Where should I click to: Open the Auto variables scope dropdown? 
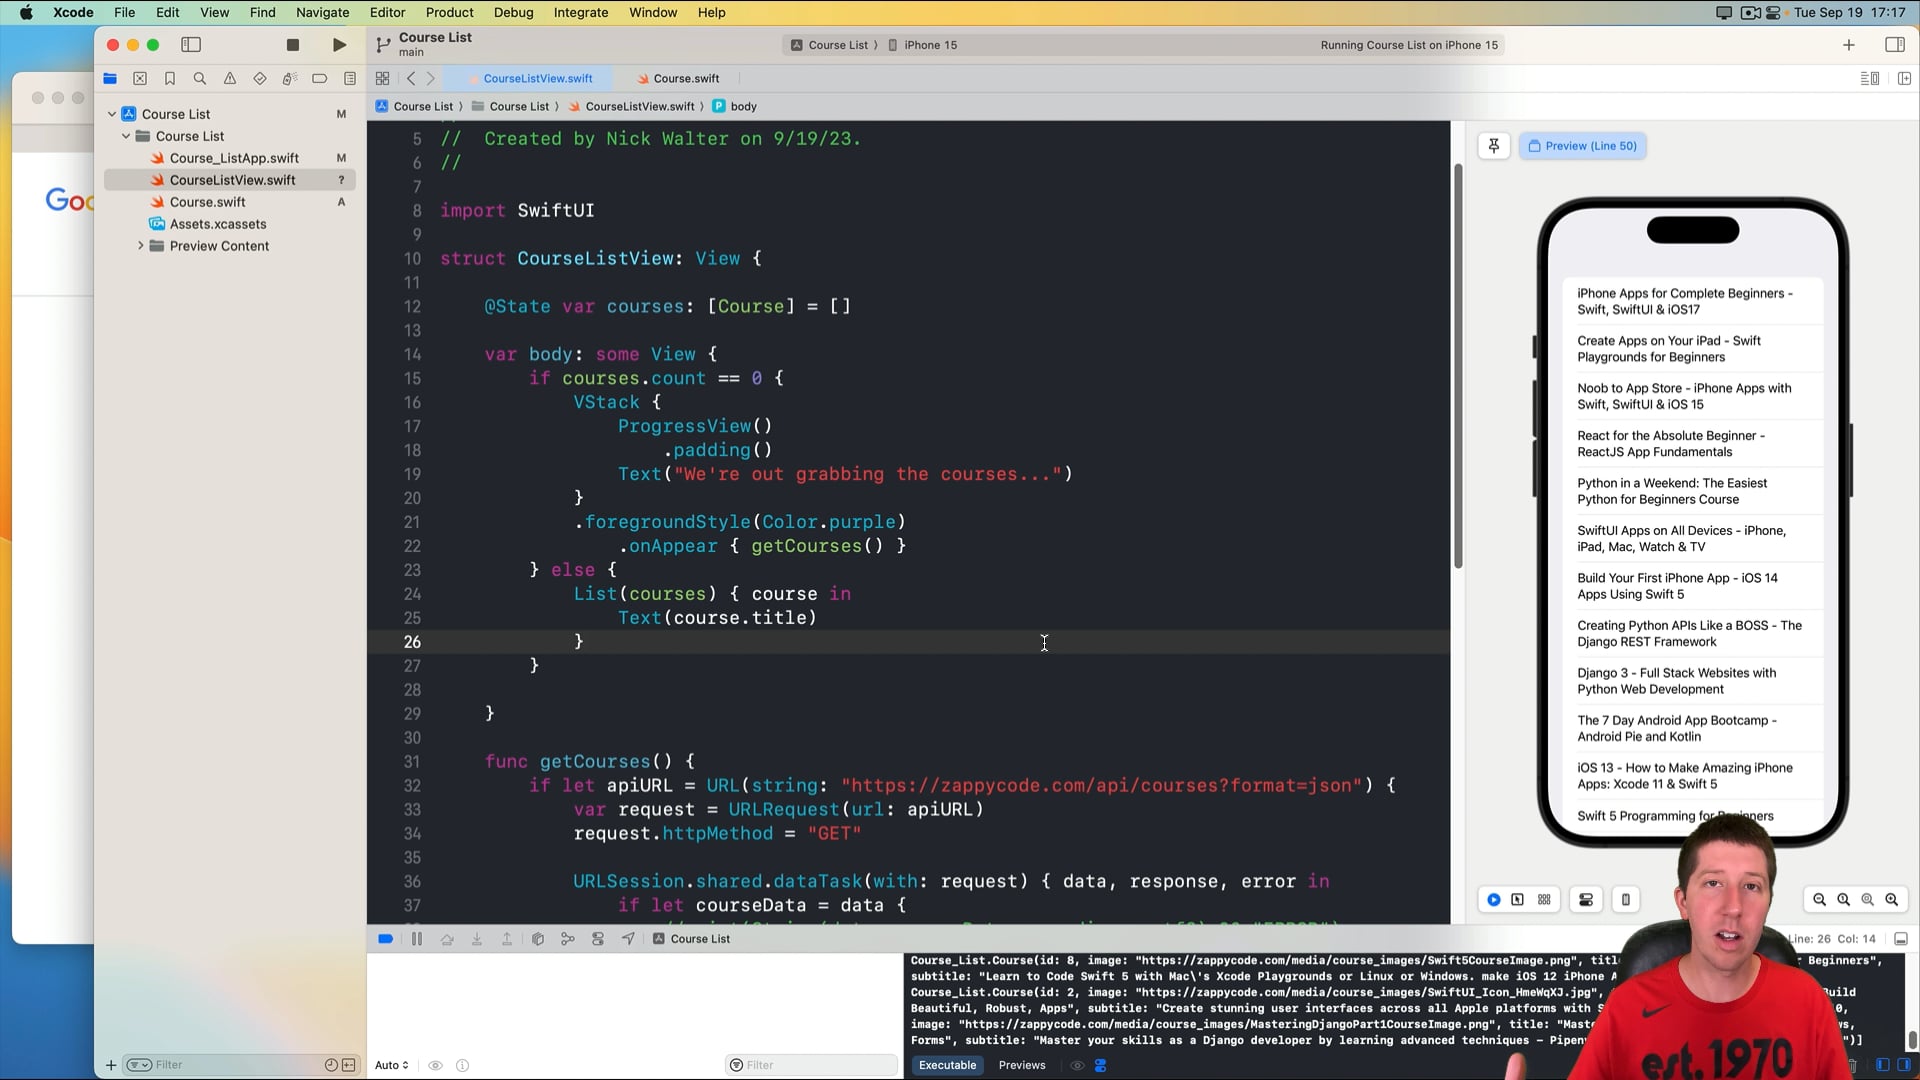(392, 1066)
